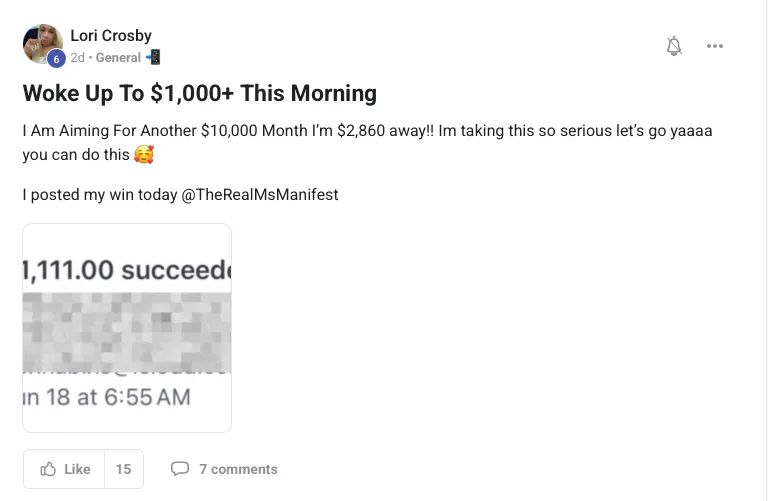Click the 2d post timestamp

coord(77,58)
